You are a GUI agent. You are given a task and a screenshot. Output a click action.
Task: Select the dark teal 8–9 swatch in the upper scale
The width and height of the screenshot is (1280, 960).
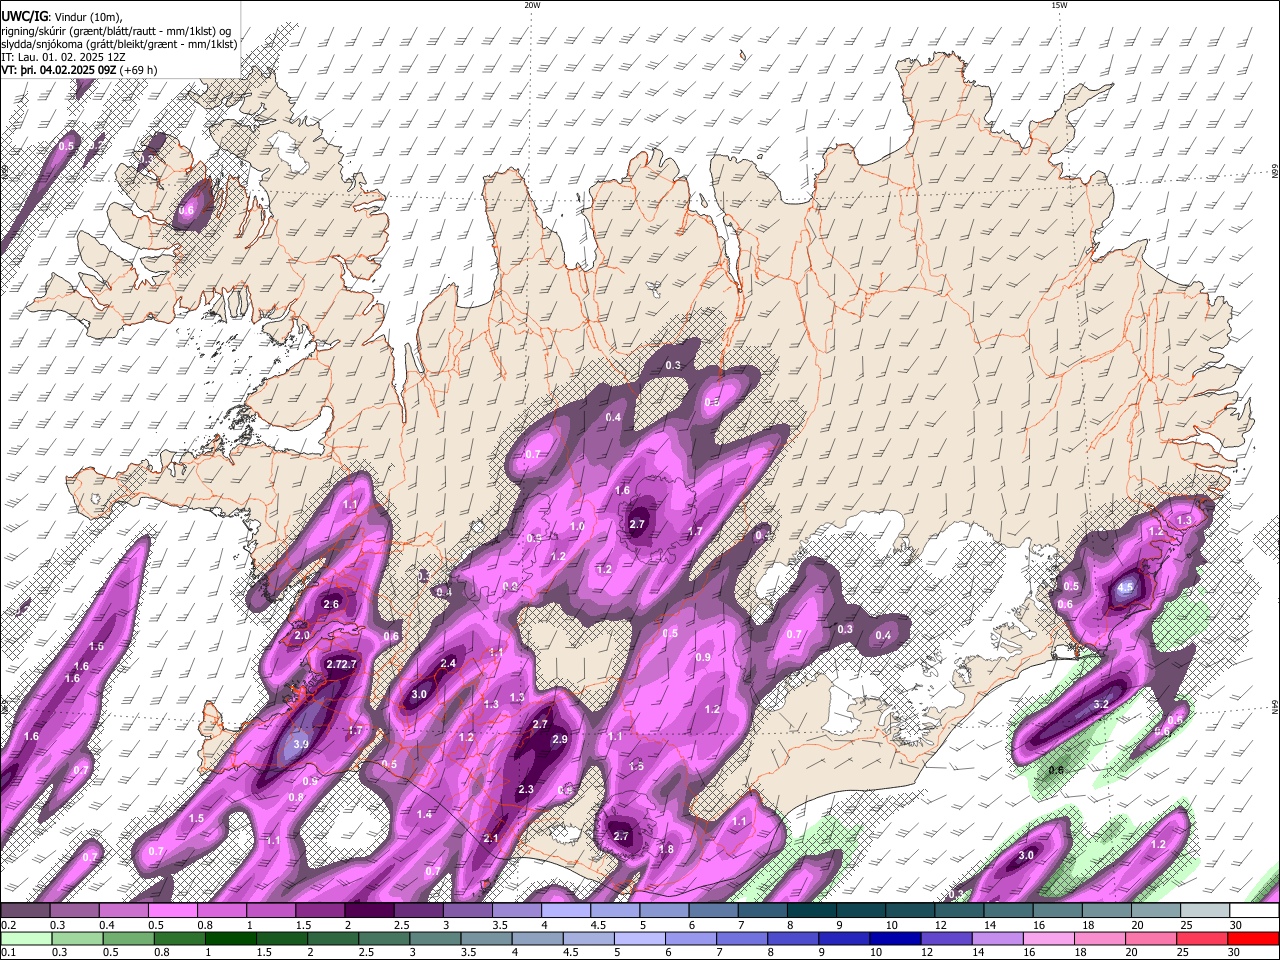pyautogui.click(x=812, y=911)
